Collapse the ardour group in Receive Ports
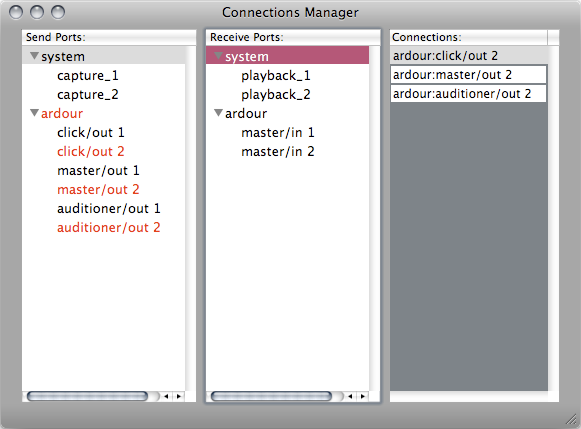Viewport: 581px width, 429px height. pyautogui.click(x=218, y=113)
